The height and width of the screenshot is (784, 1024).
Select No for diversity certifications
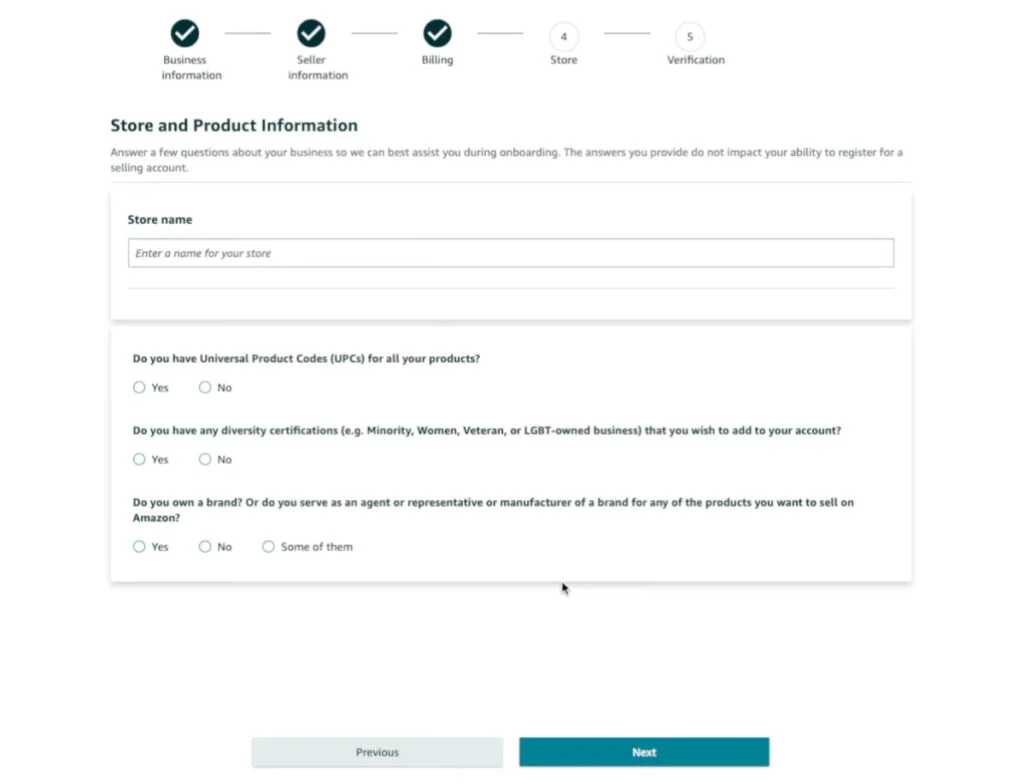(204, 459)
